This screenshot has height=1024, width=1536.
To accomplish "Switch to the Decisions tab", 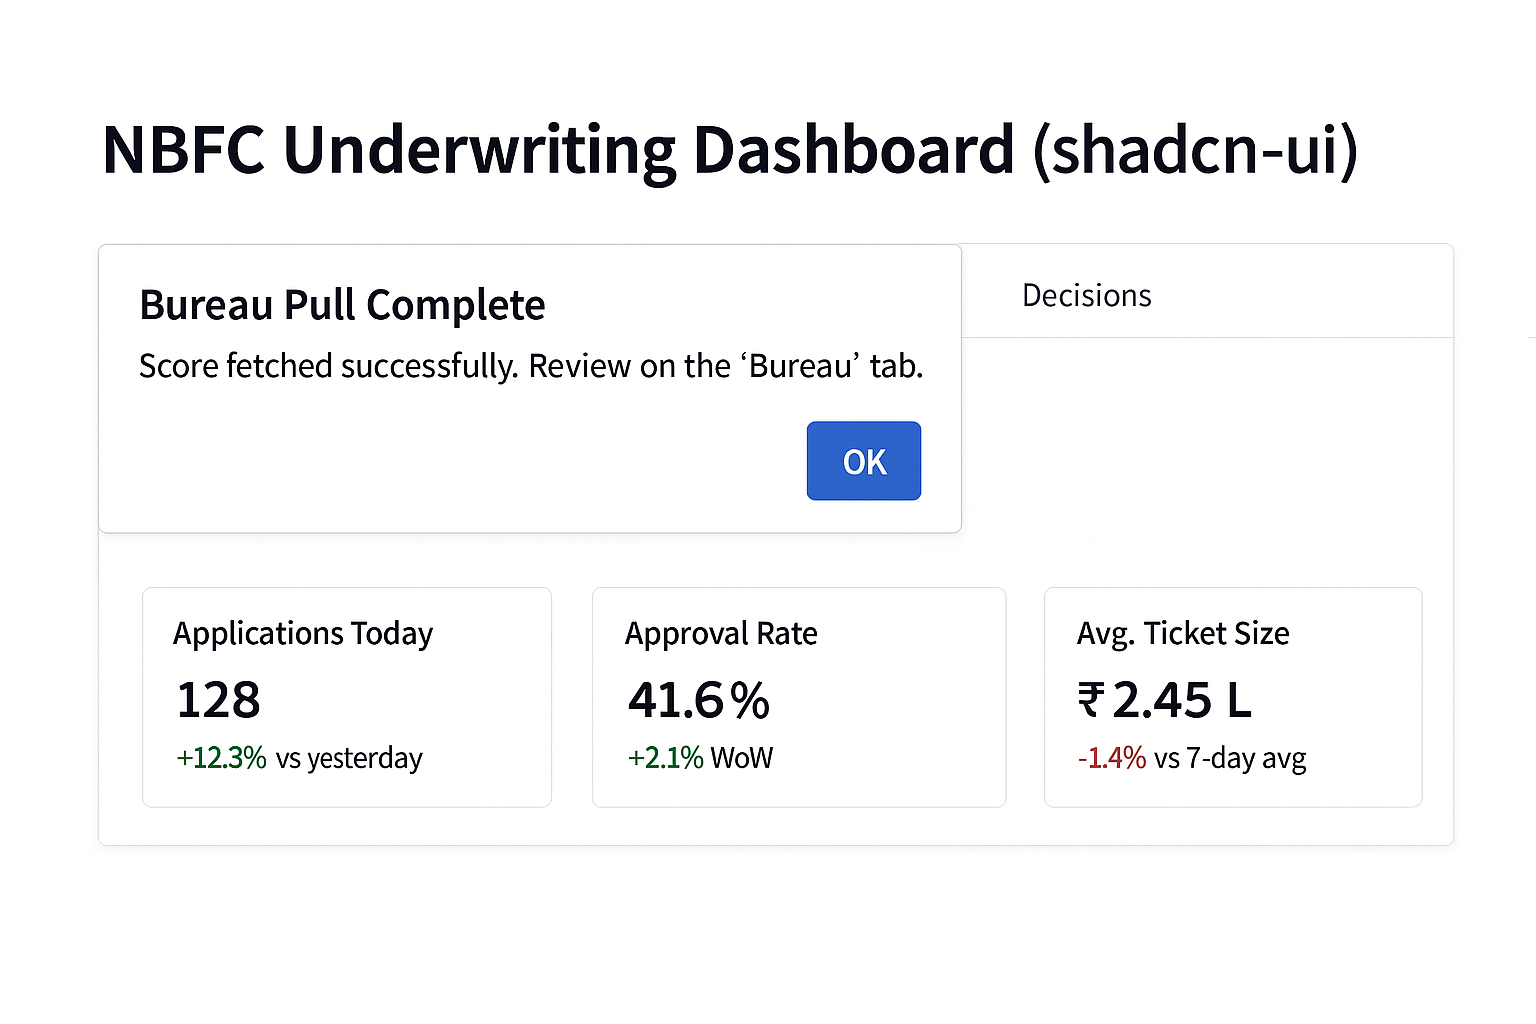I will click(1087, 296).
